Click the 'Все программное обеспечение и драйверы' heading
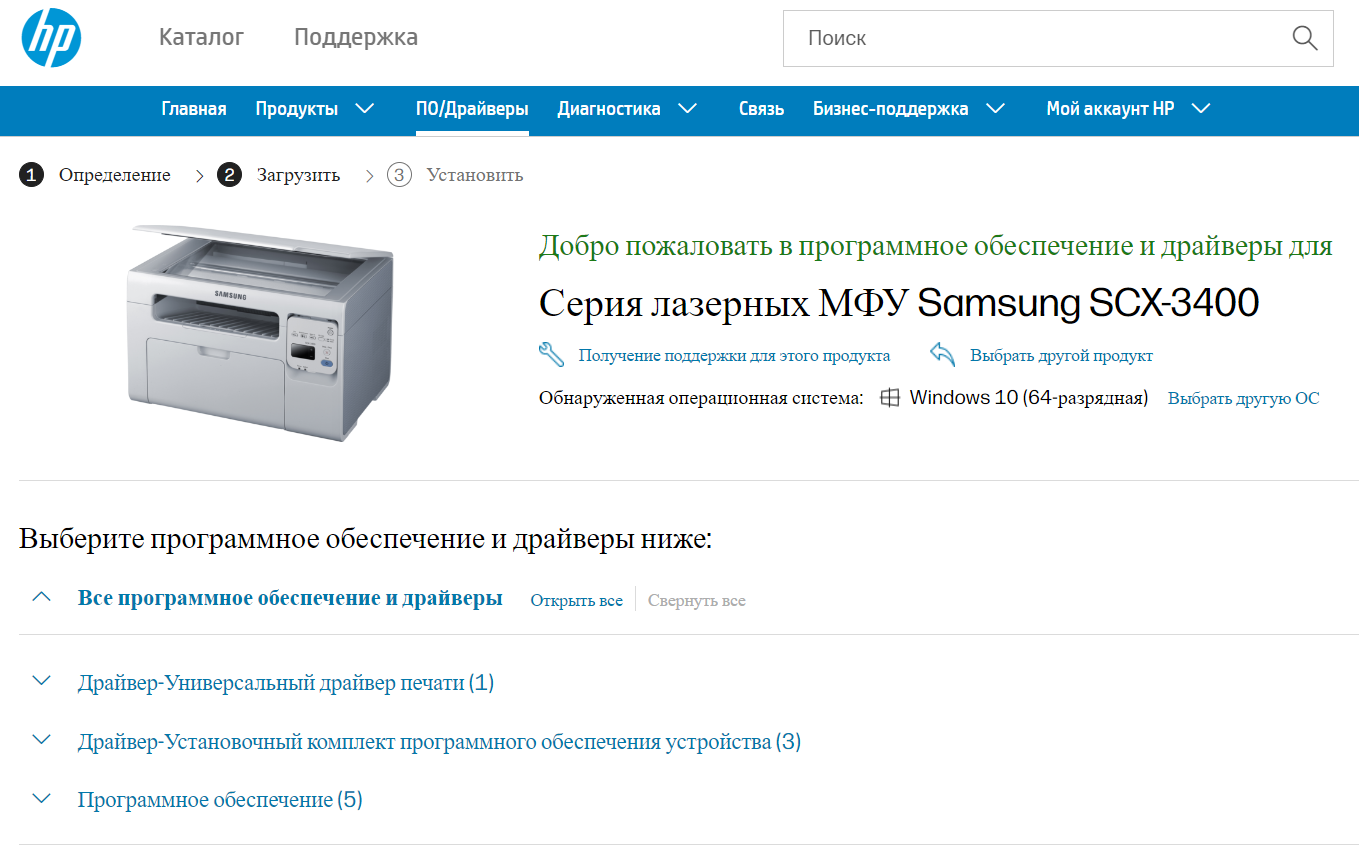The height and width of the screenshot is (850, 1359). [290, 599]
